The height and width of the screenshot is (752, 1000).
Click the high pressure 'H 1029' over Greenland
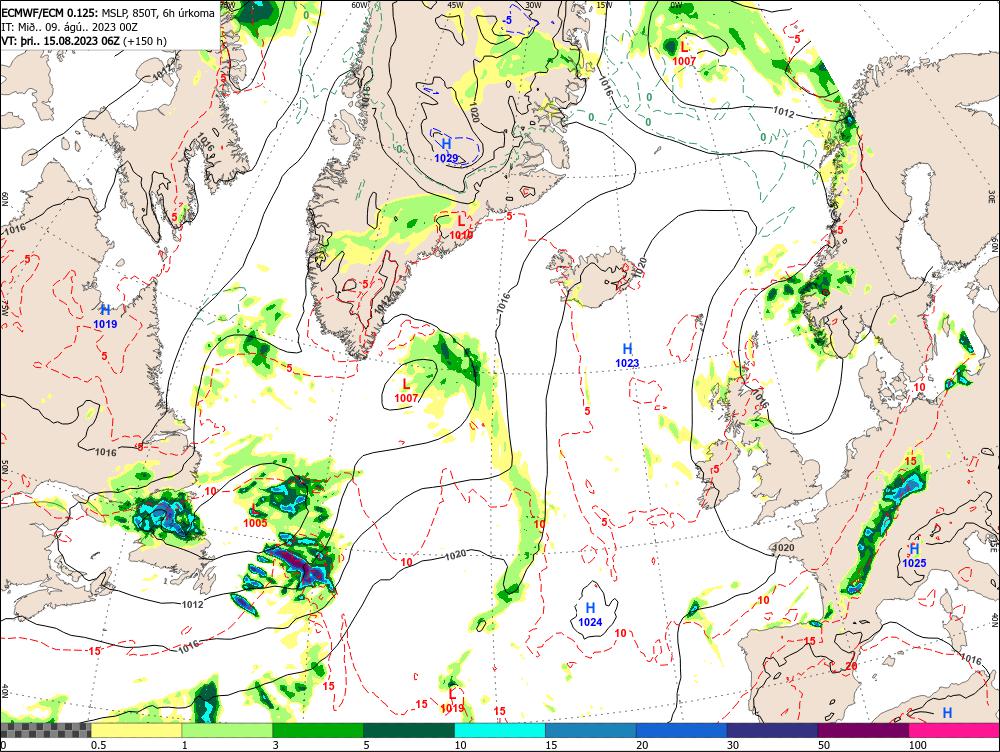coord(446,150)
